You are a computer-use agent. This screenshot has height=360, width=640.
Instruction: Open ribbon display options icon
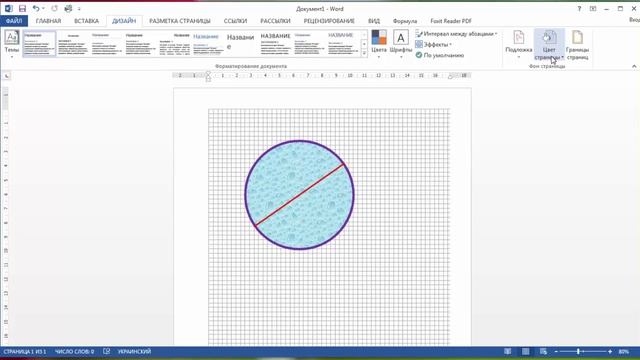click(593, 9)
